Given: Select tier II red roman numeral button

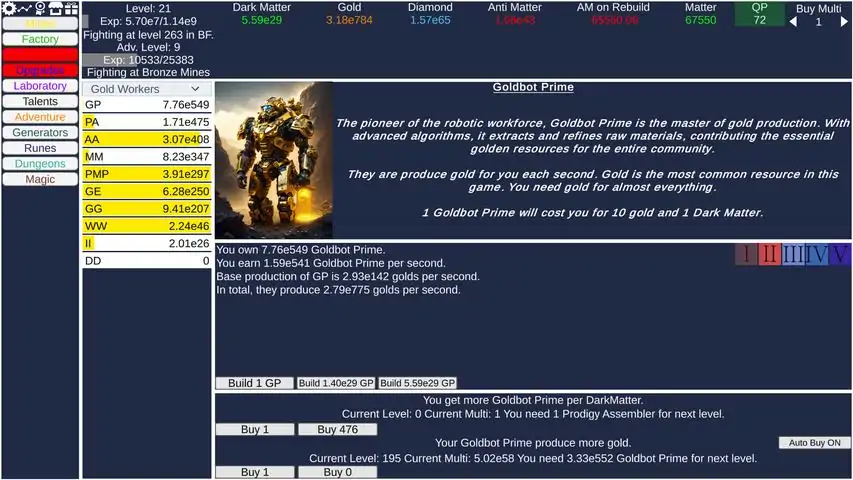Looking at the screenshot, I should pyautogui.click(x=769, y=254).
